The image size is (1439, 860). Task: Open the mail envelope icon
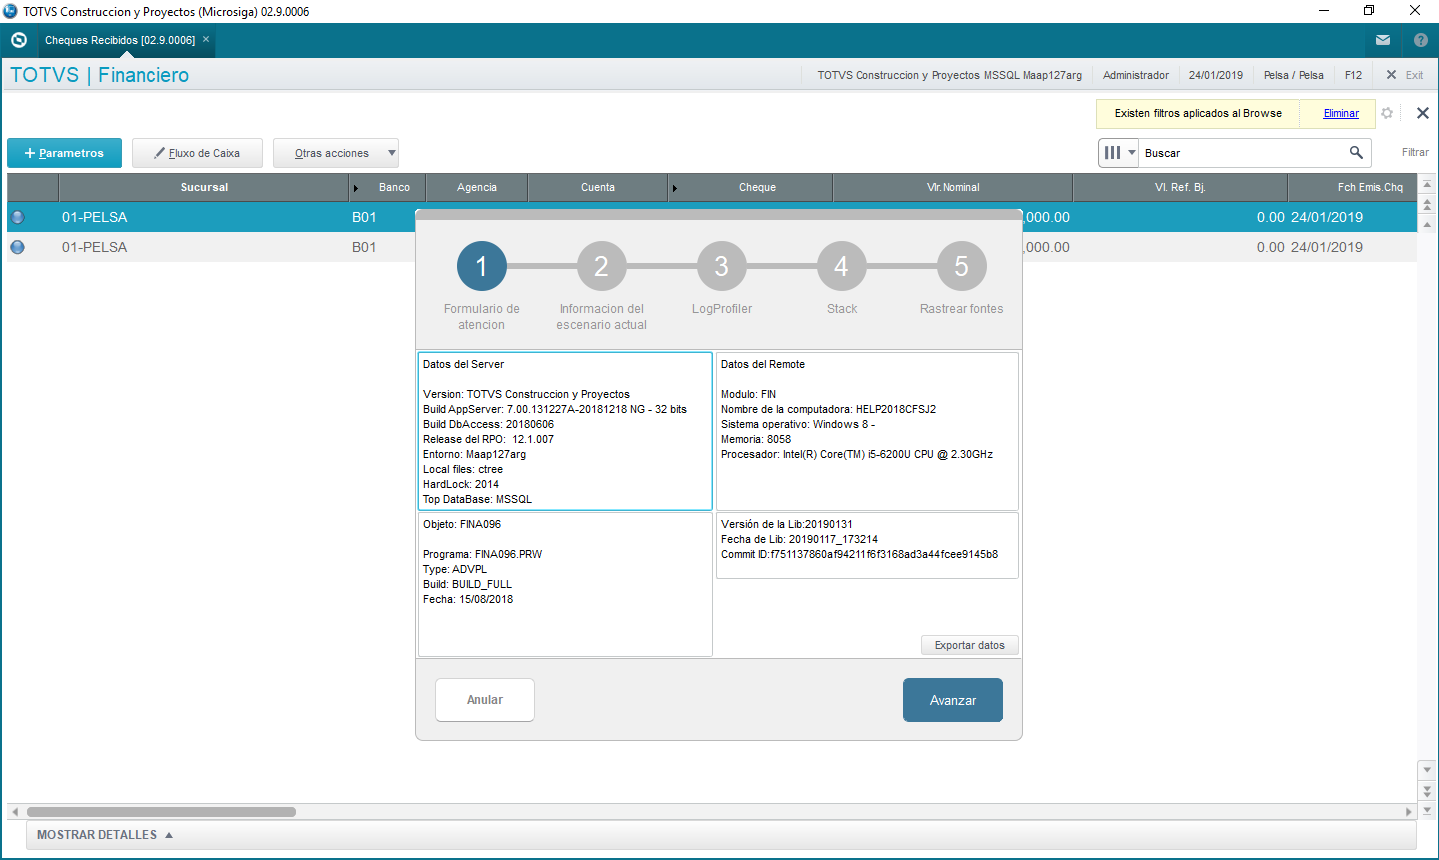point(1383,40)
